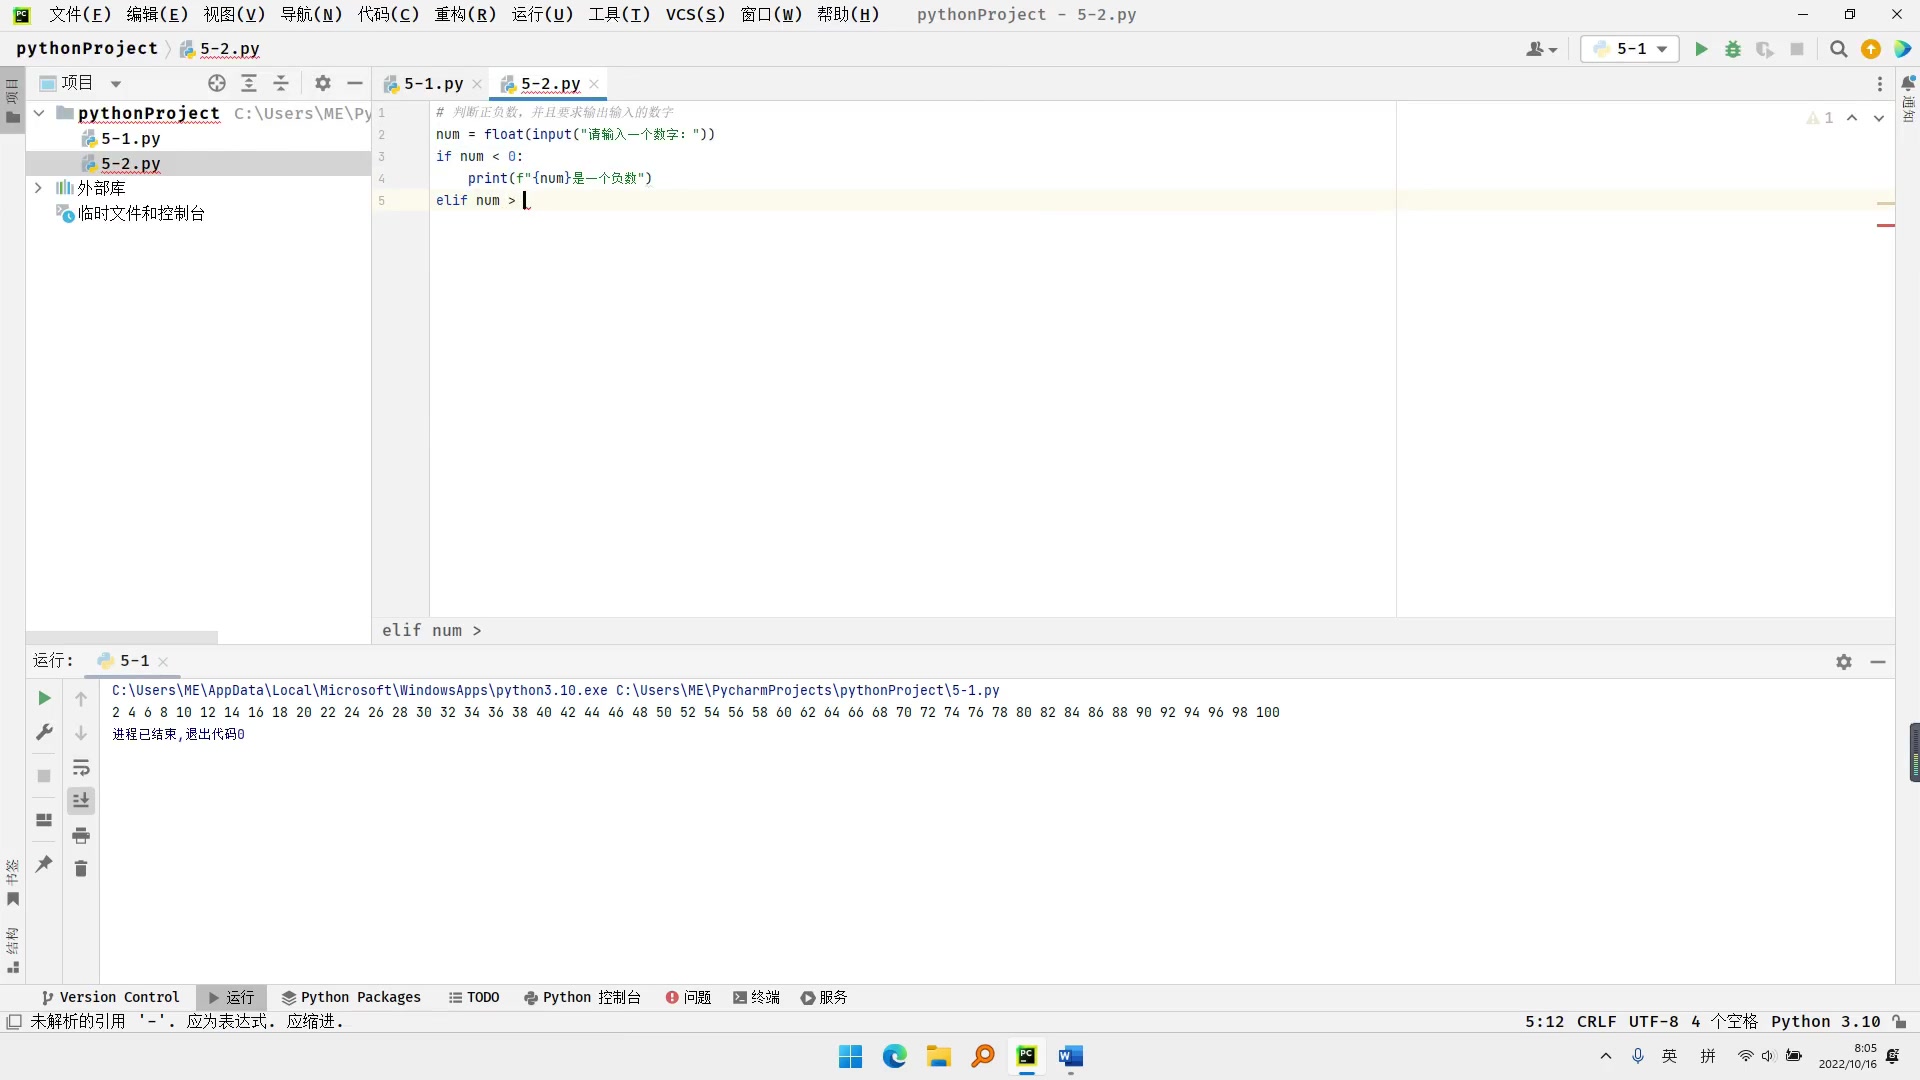Open project panel gear settings
This screenshot has width=1920, height=1080.
click(x=323, y=83)
